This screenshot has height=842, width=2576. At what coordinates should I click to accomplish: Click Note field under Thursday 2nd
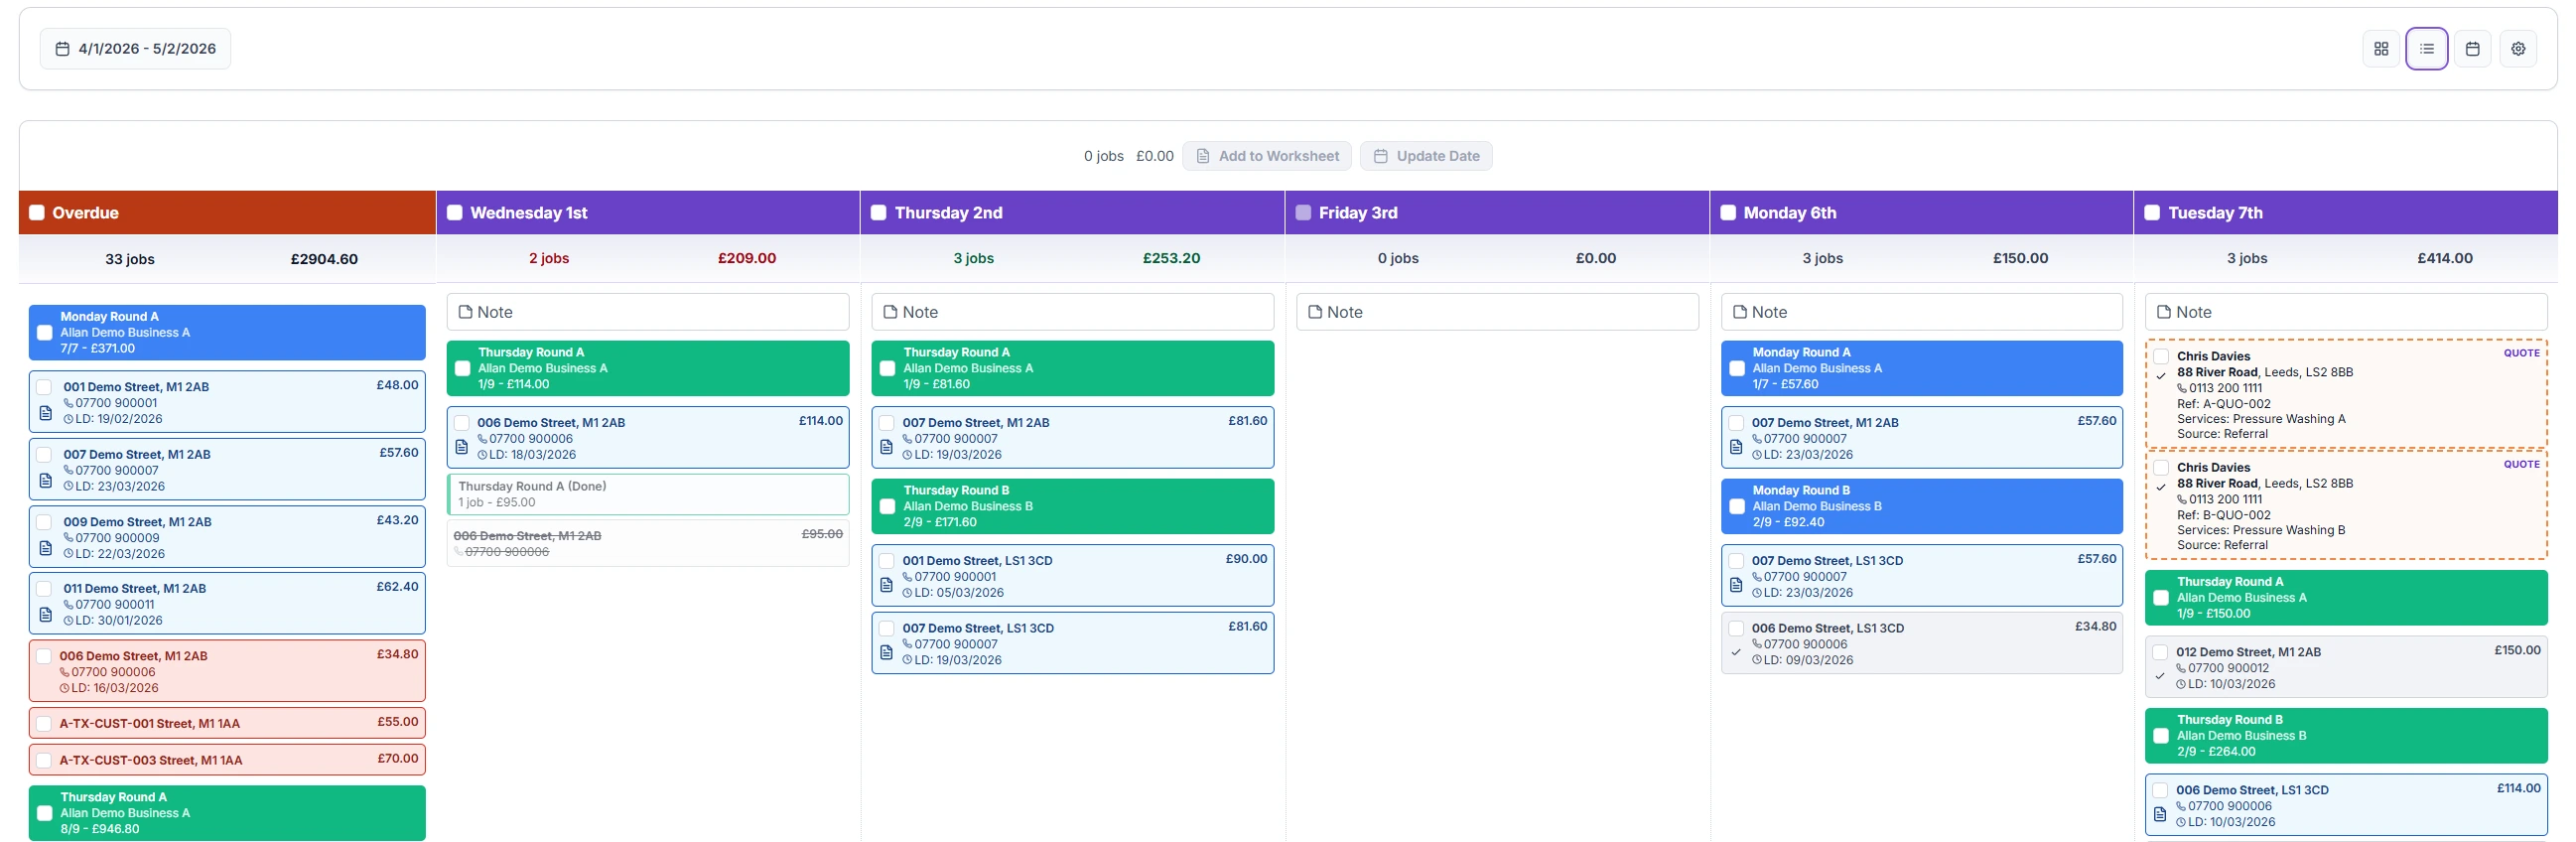[1073, 312]
